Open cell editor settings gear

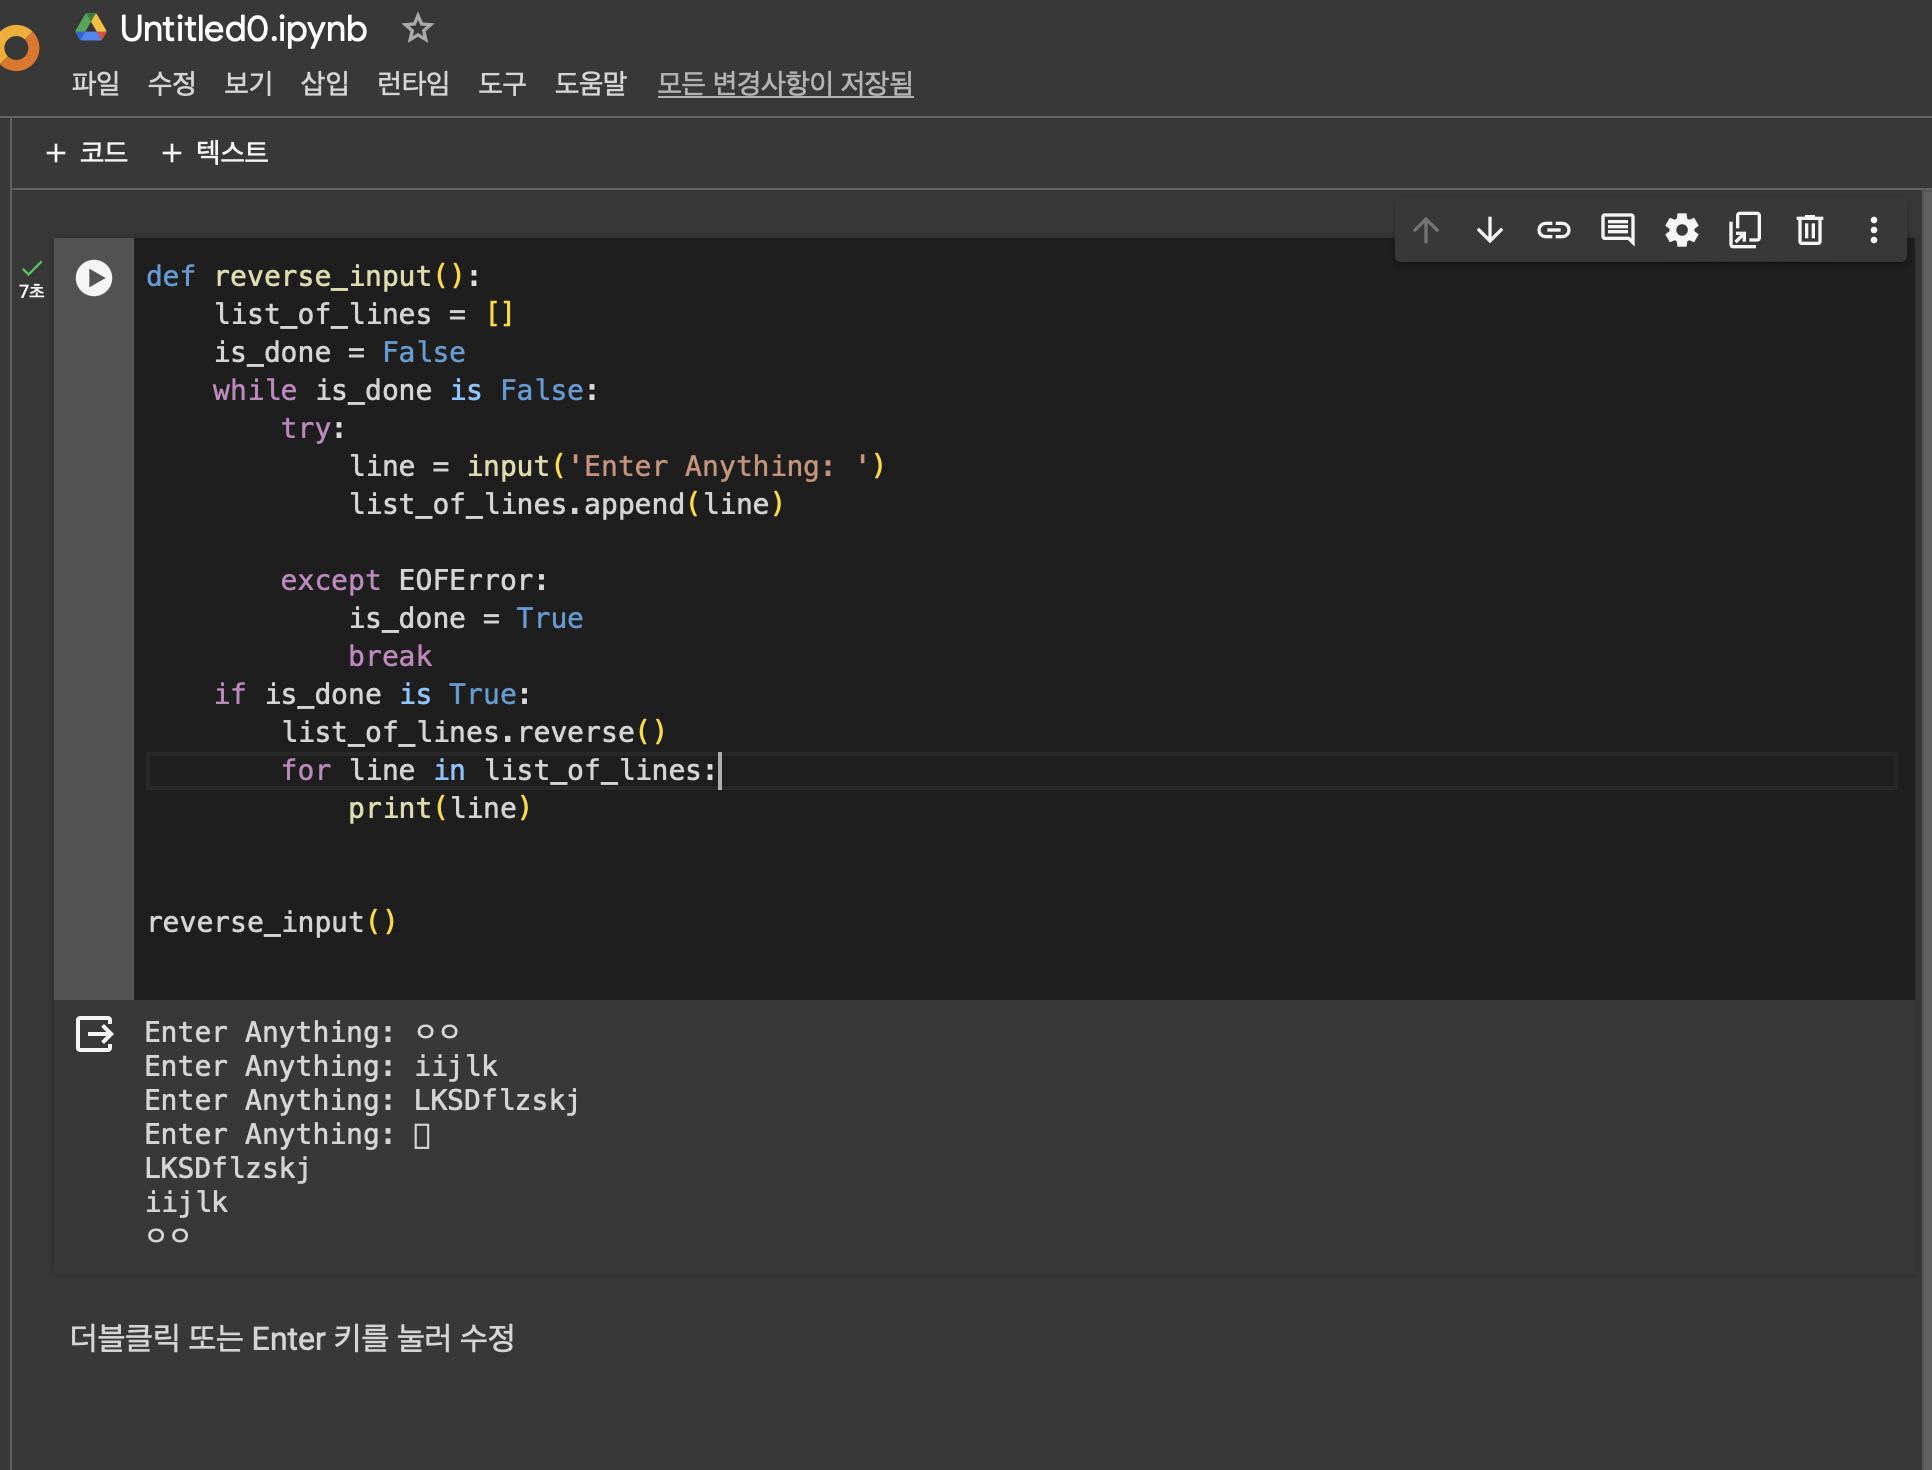click(x=1681, y=230)
